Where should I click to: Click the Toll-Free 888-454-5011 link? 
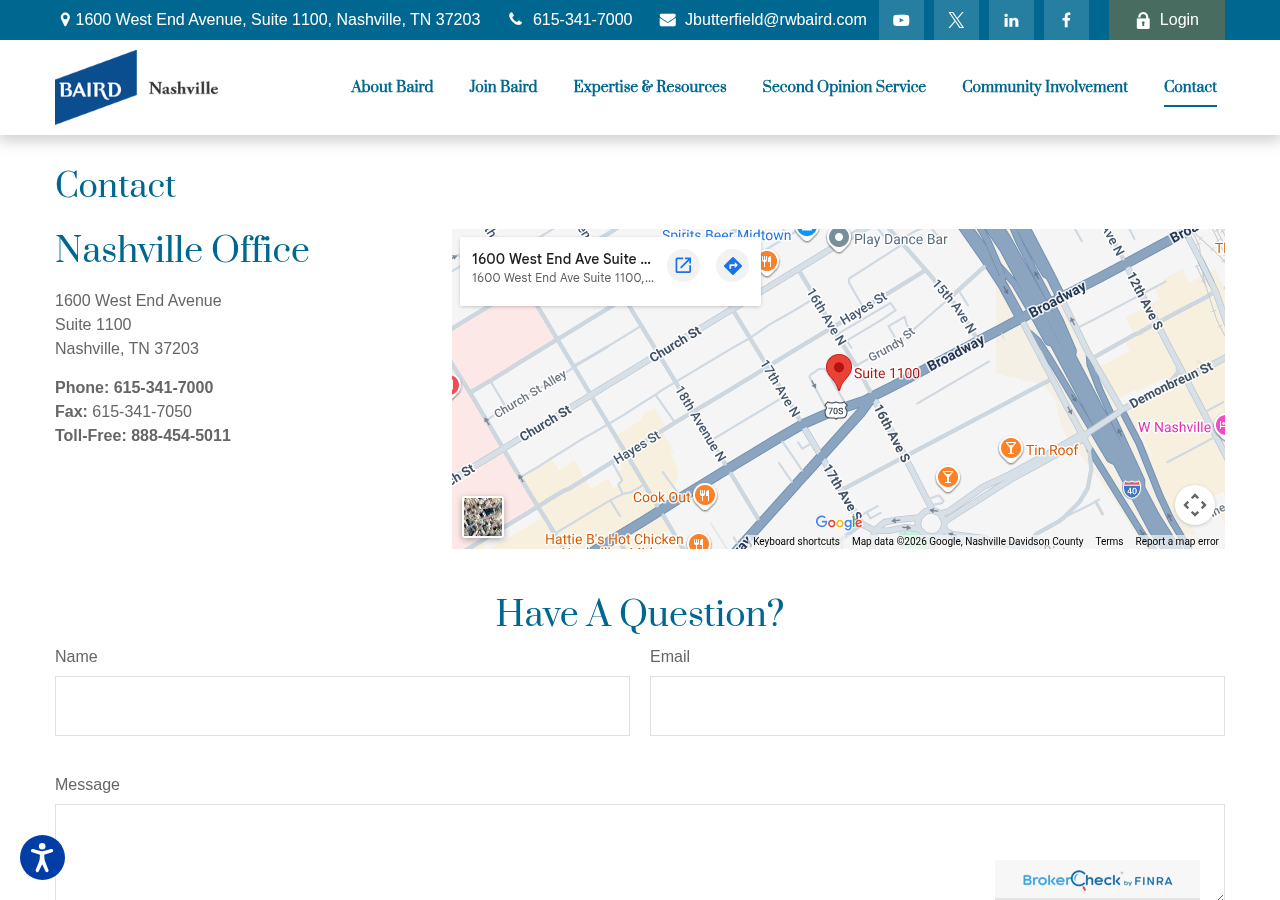coord(143,436)
